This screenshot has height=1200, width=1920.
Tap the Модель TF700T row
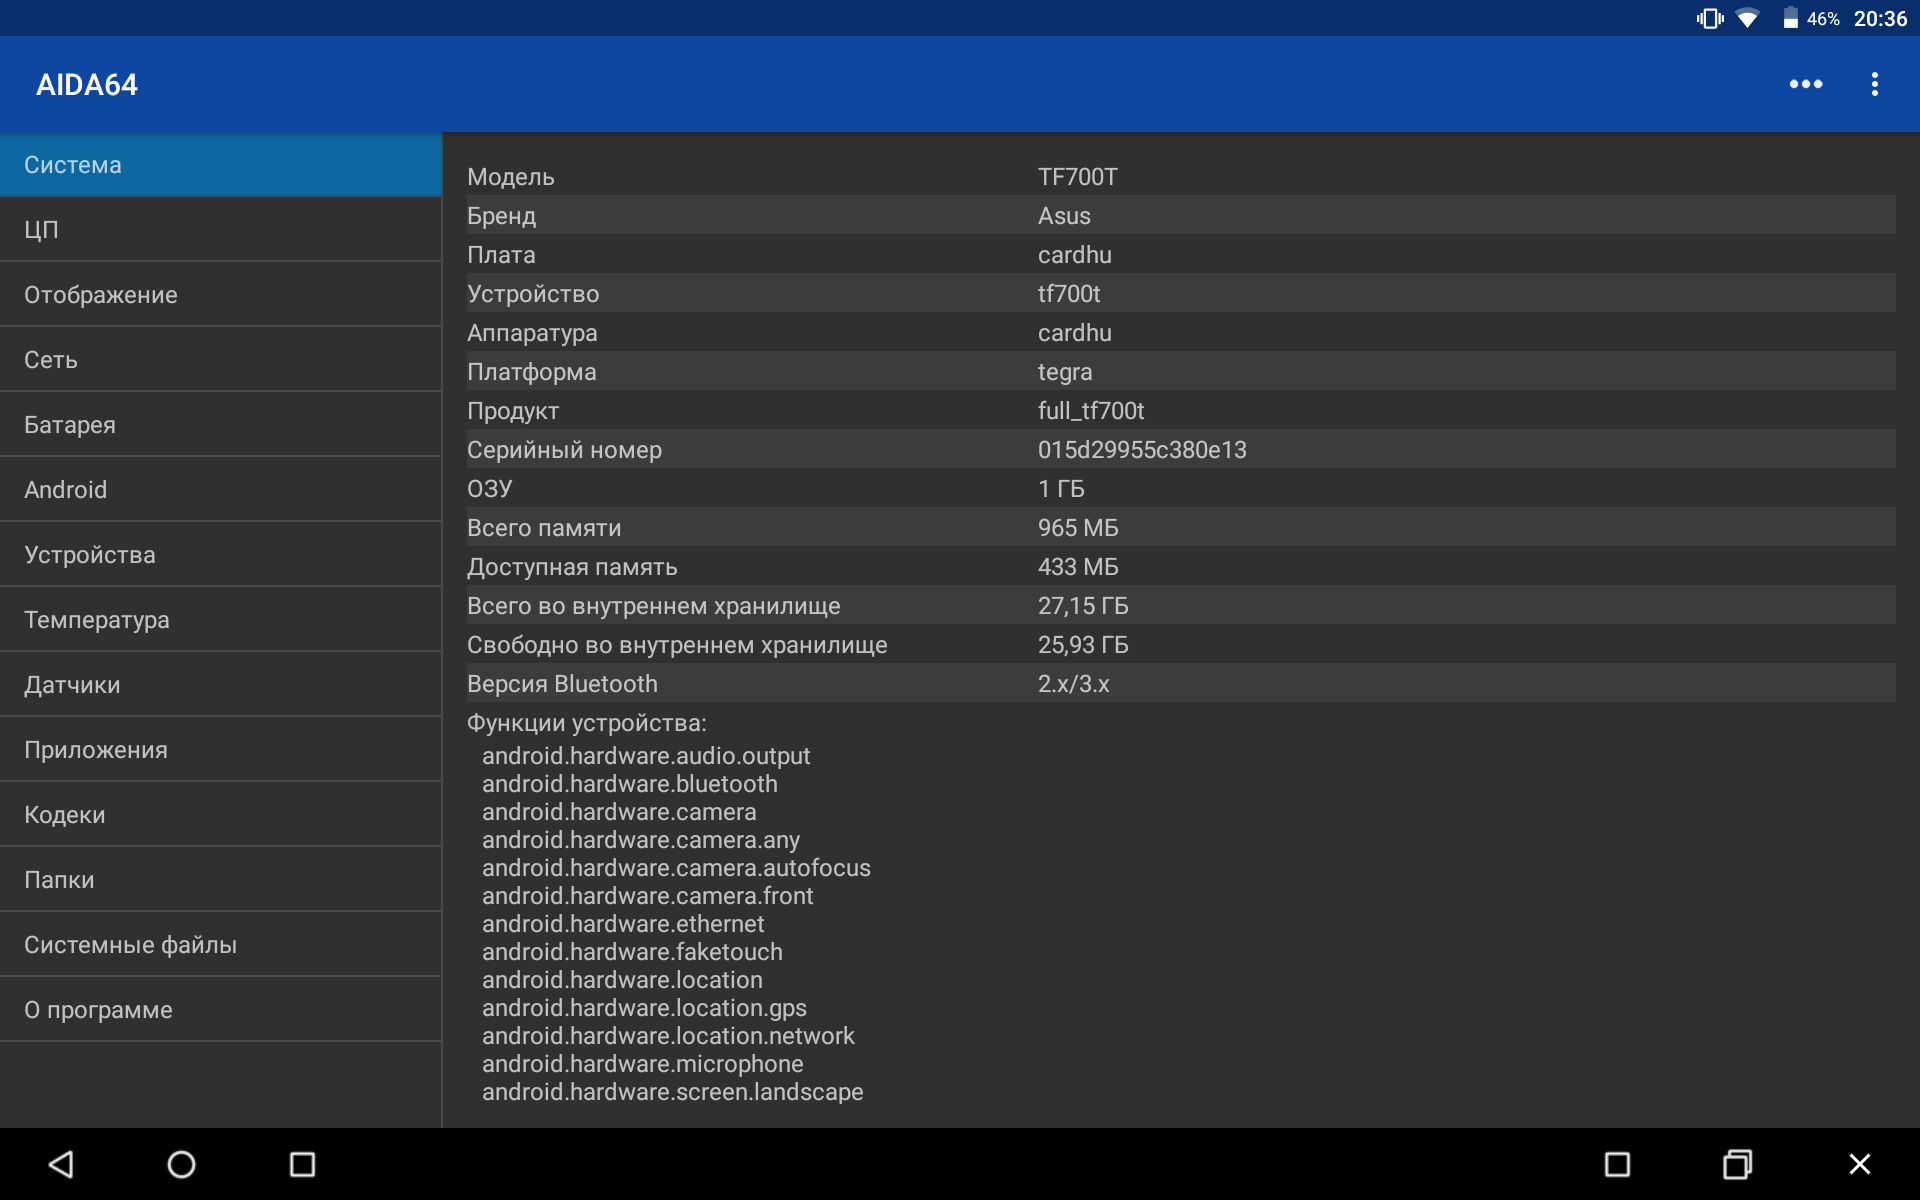[1180, 177]
